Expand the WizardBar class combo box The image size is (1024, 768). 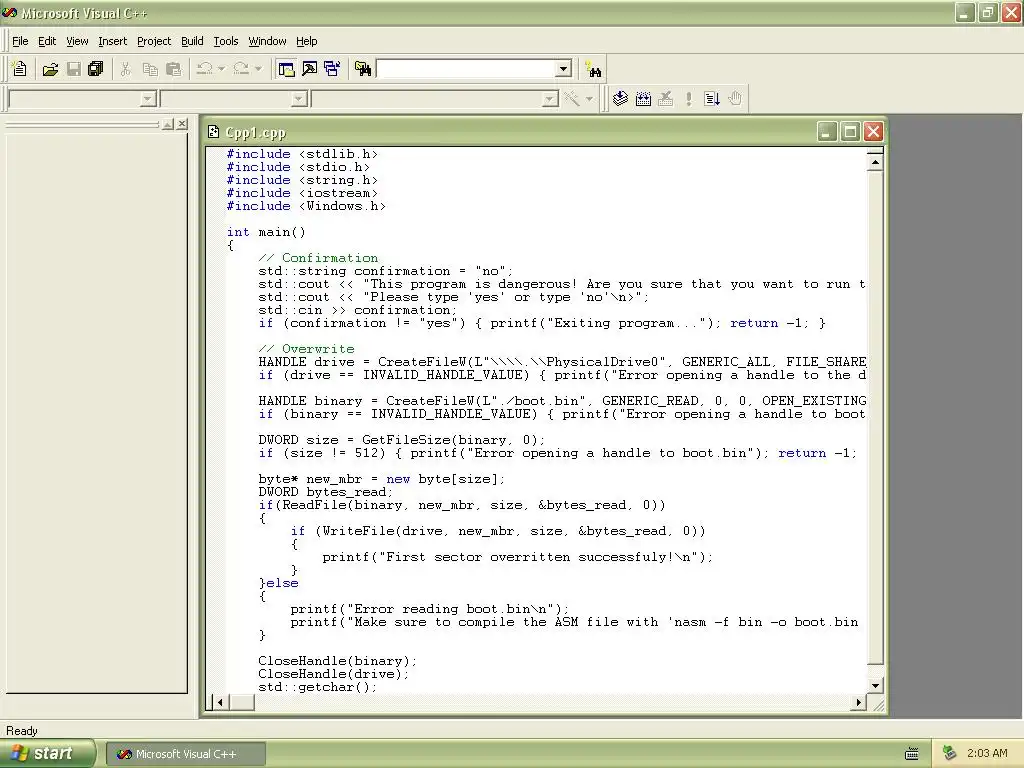coord(148,99)
